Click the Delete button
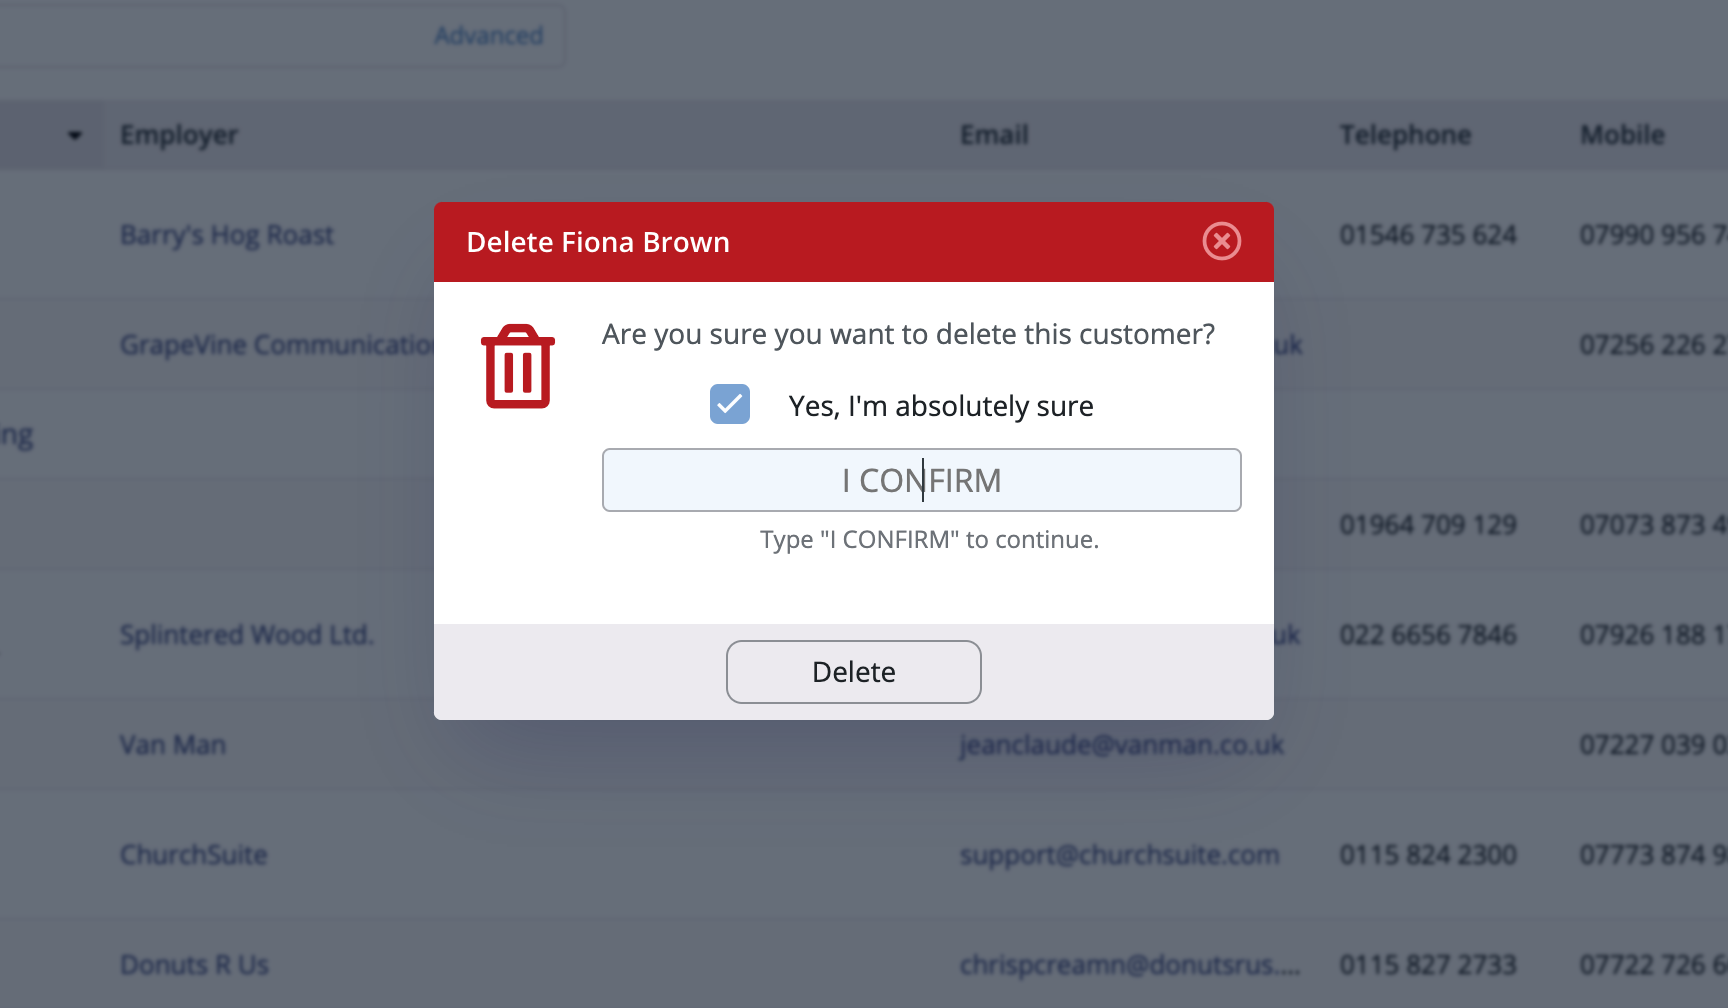Screen dimensions: 1728x1008 coord(853,672)
